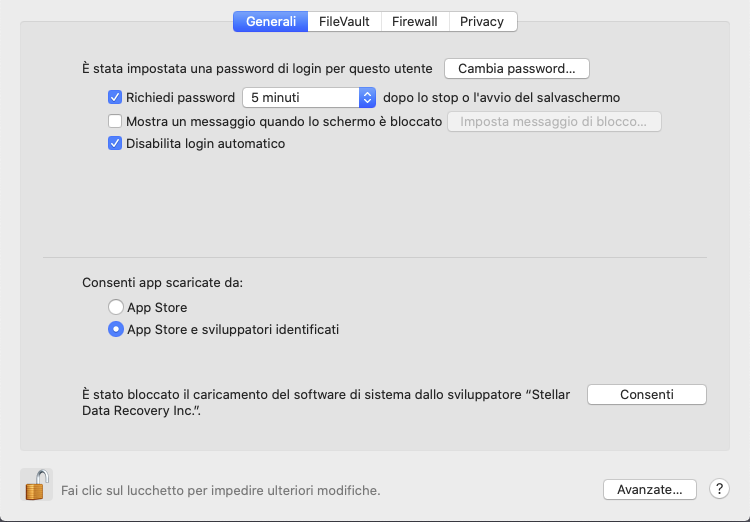Open the FileVault tab
The image size is (750, 522).
[343, 21]
